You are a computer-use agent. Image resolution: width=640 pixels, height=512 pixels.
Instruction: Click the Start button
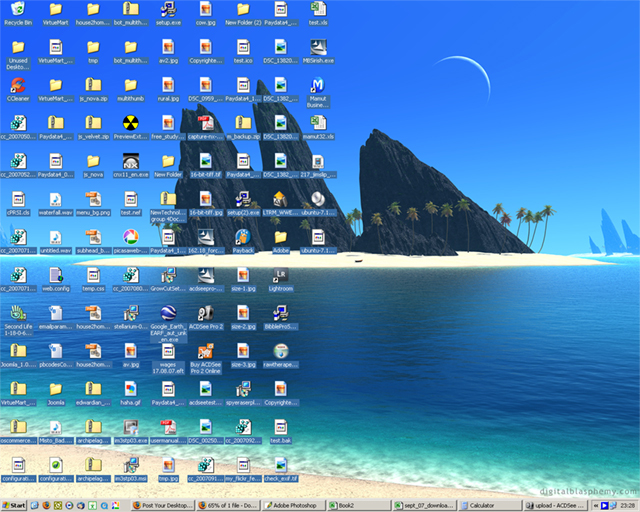[13, 505]
